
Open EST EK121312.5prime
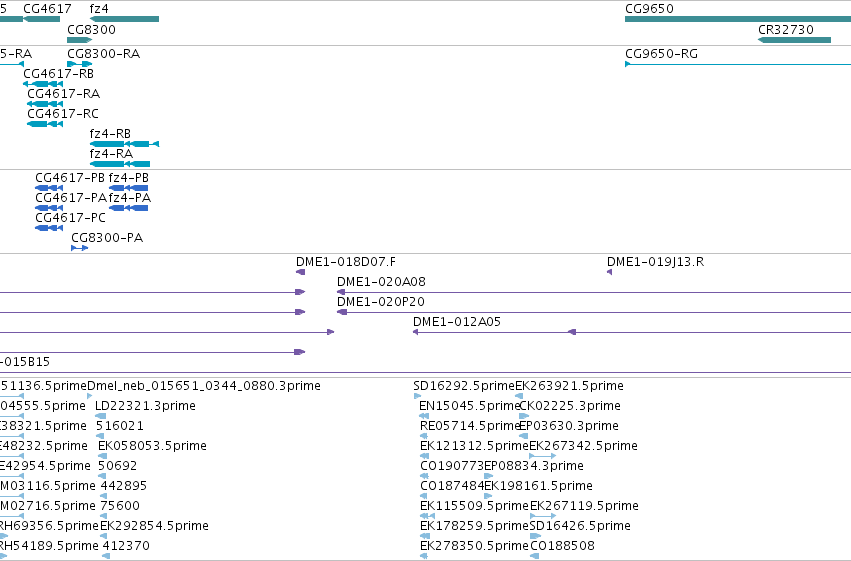click(474, 446)
